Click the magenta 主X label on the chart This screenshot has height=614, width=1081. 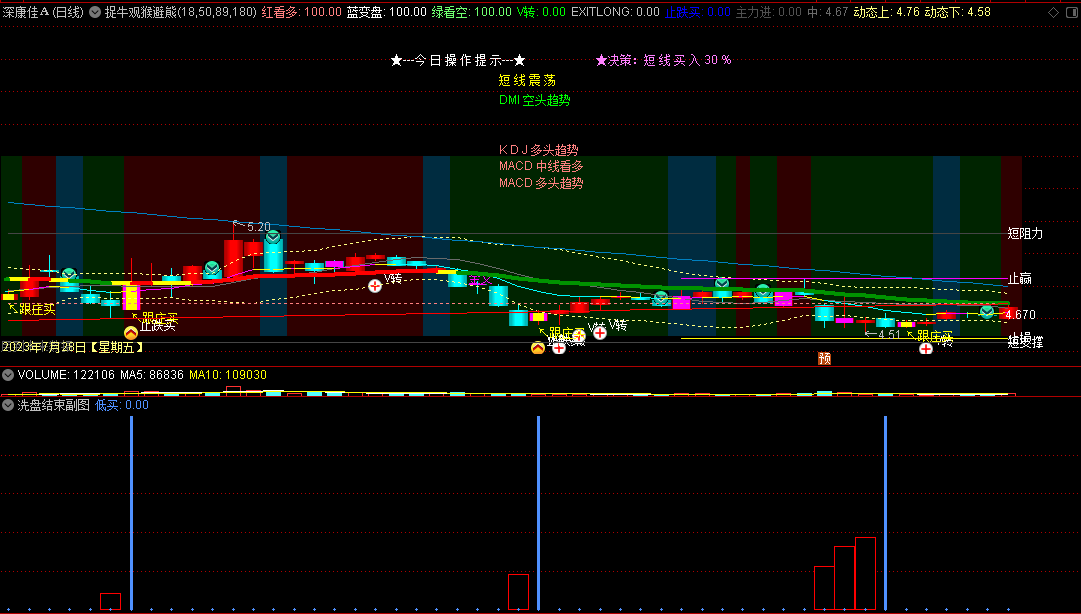point(480,280)
